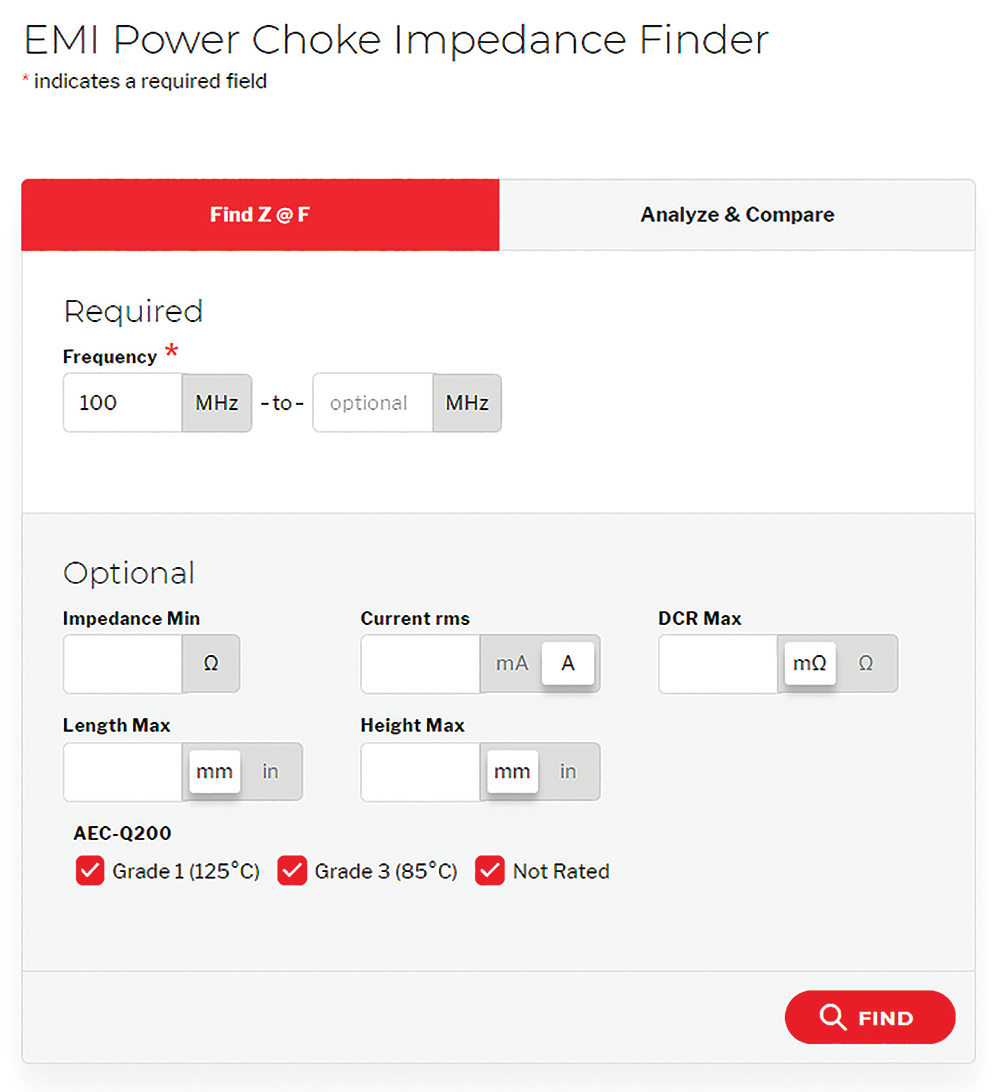
Task: Set Height Max unit to inches
Action: click(x=568, y=771)
